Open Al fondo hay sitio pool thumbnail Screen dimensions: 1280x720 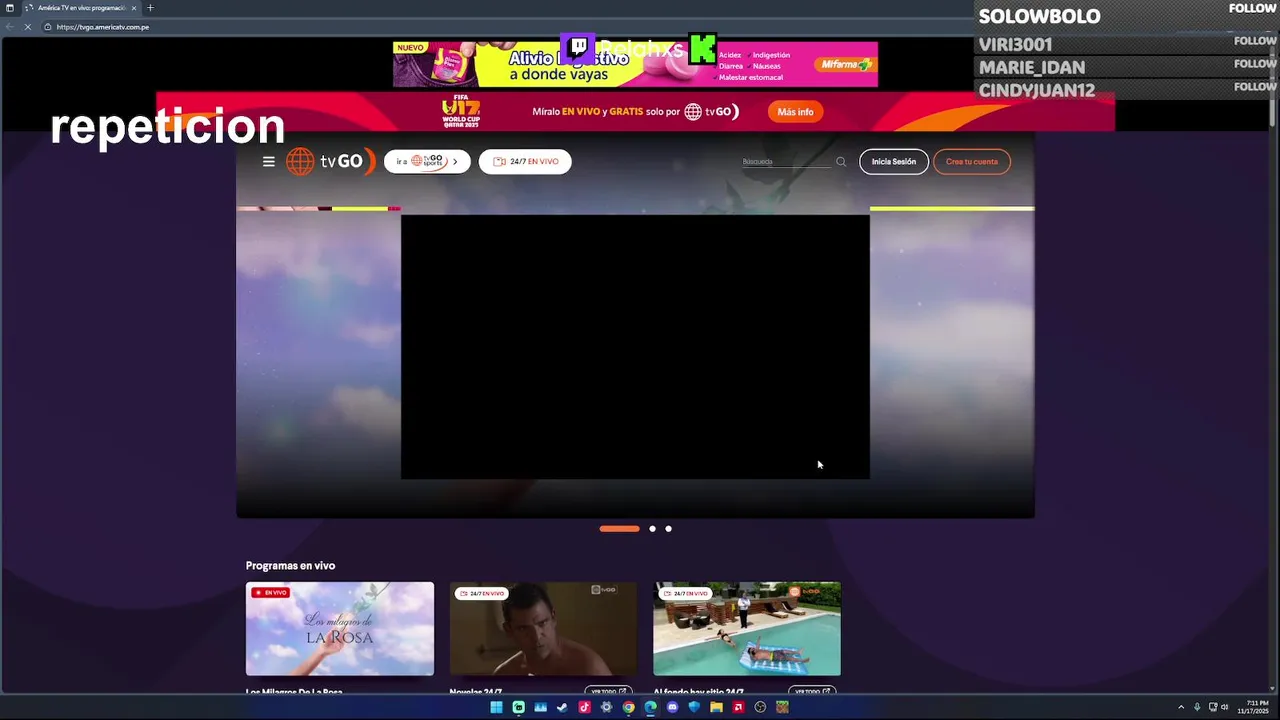[747, 629]
